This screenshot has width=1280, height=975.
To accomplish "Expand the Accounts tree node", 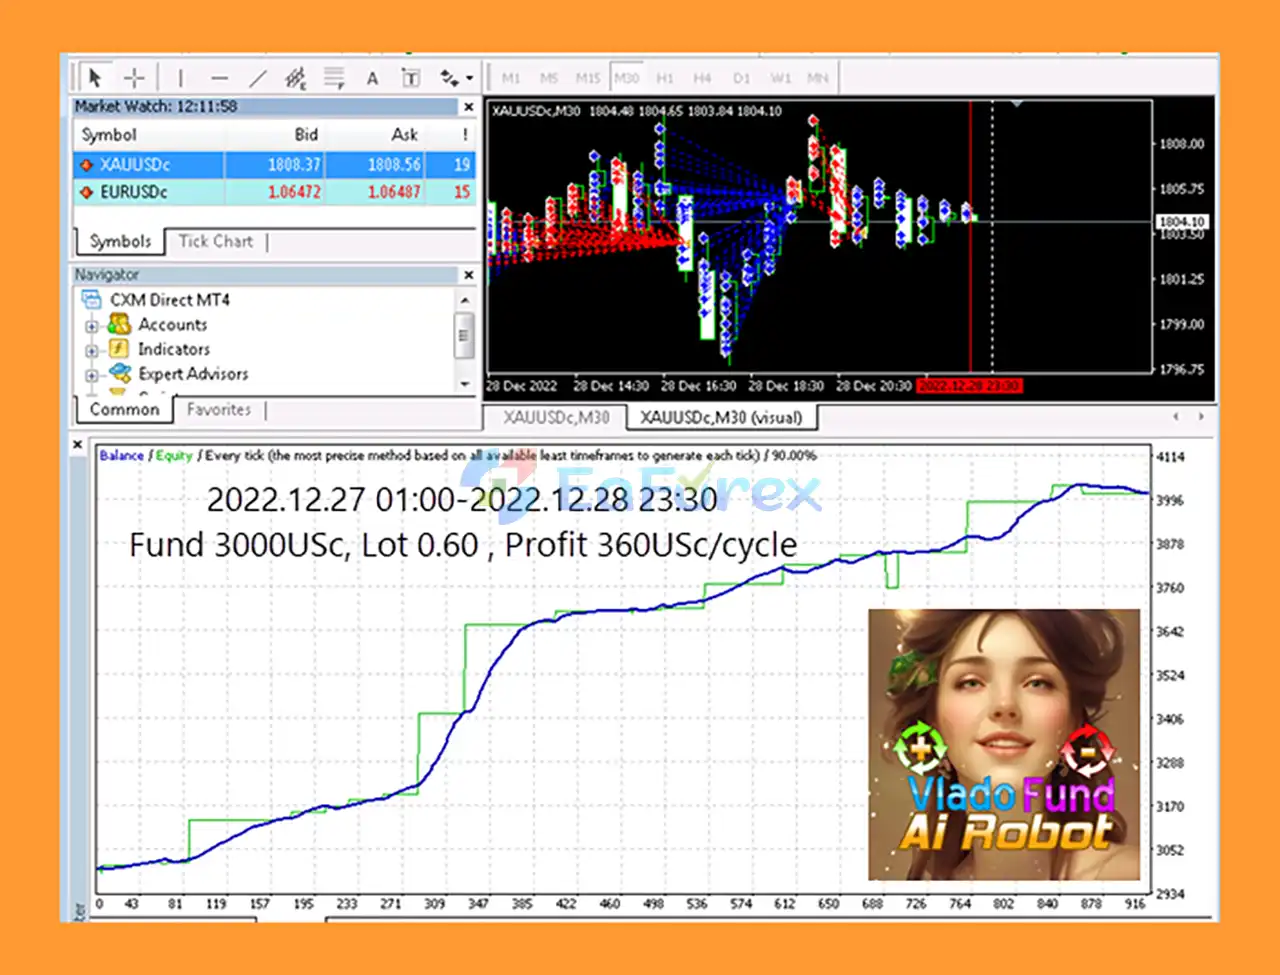I will click(91, 326).
